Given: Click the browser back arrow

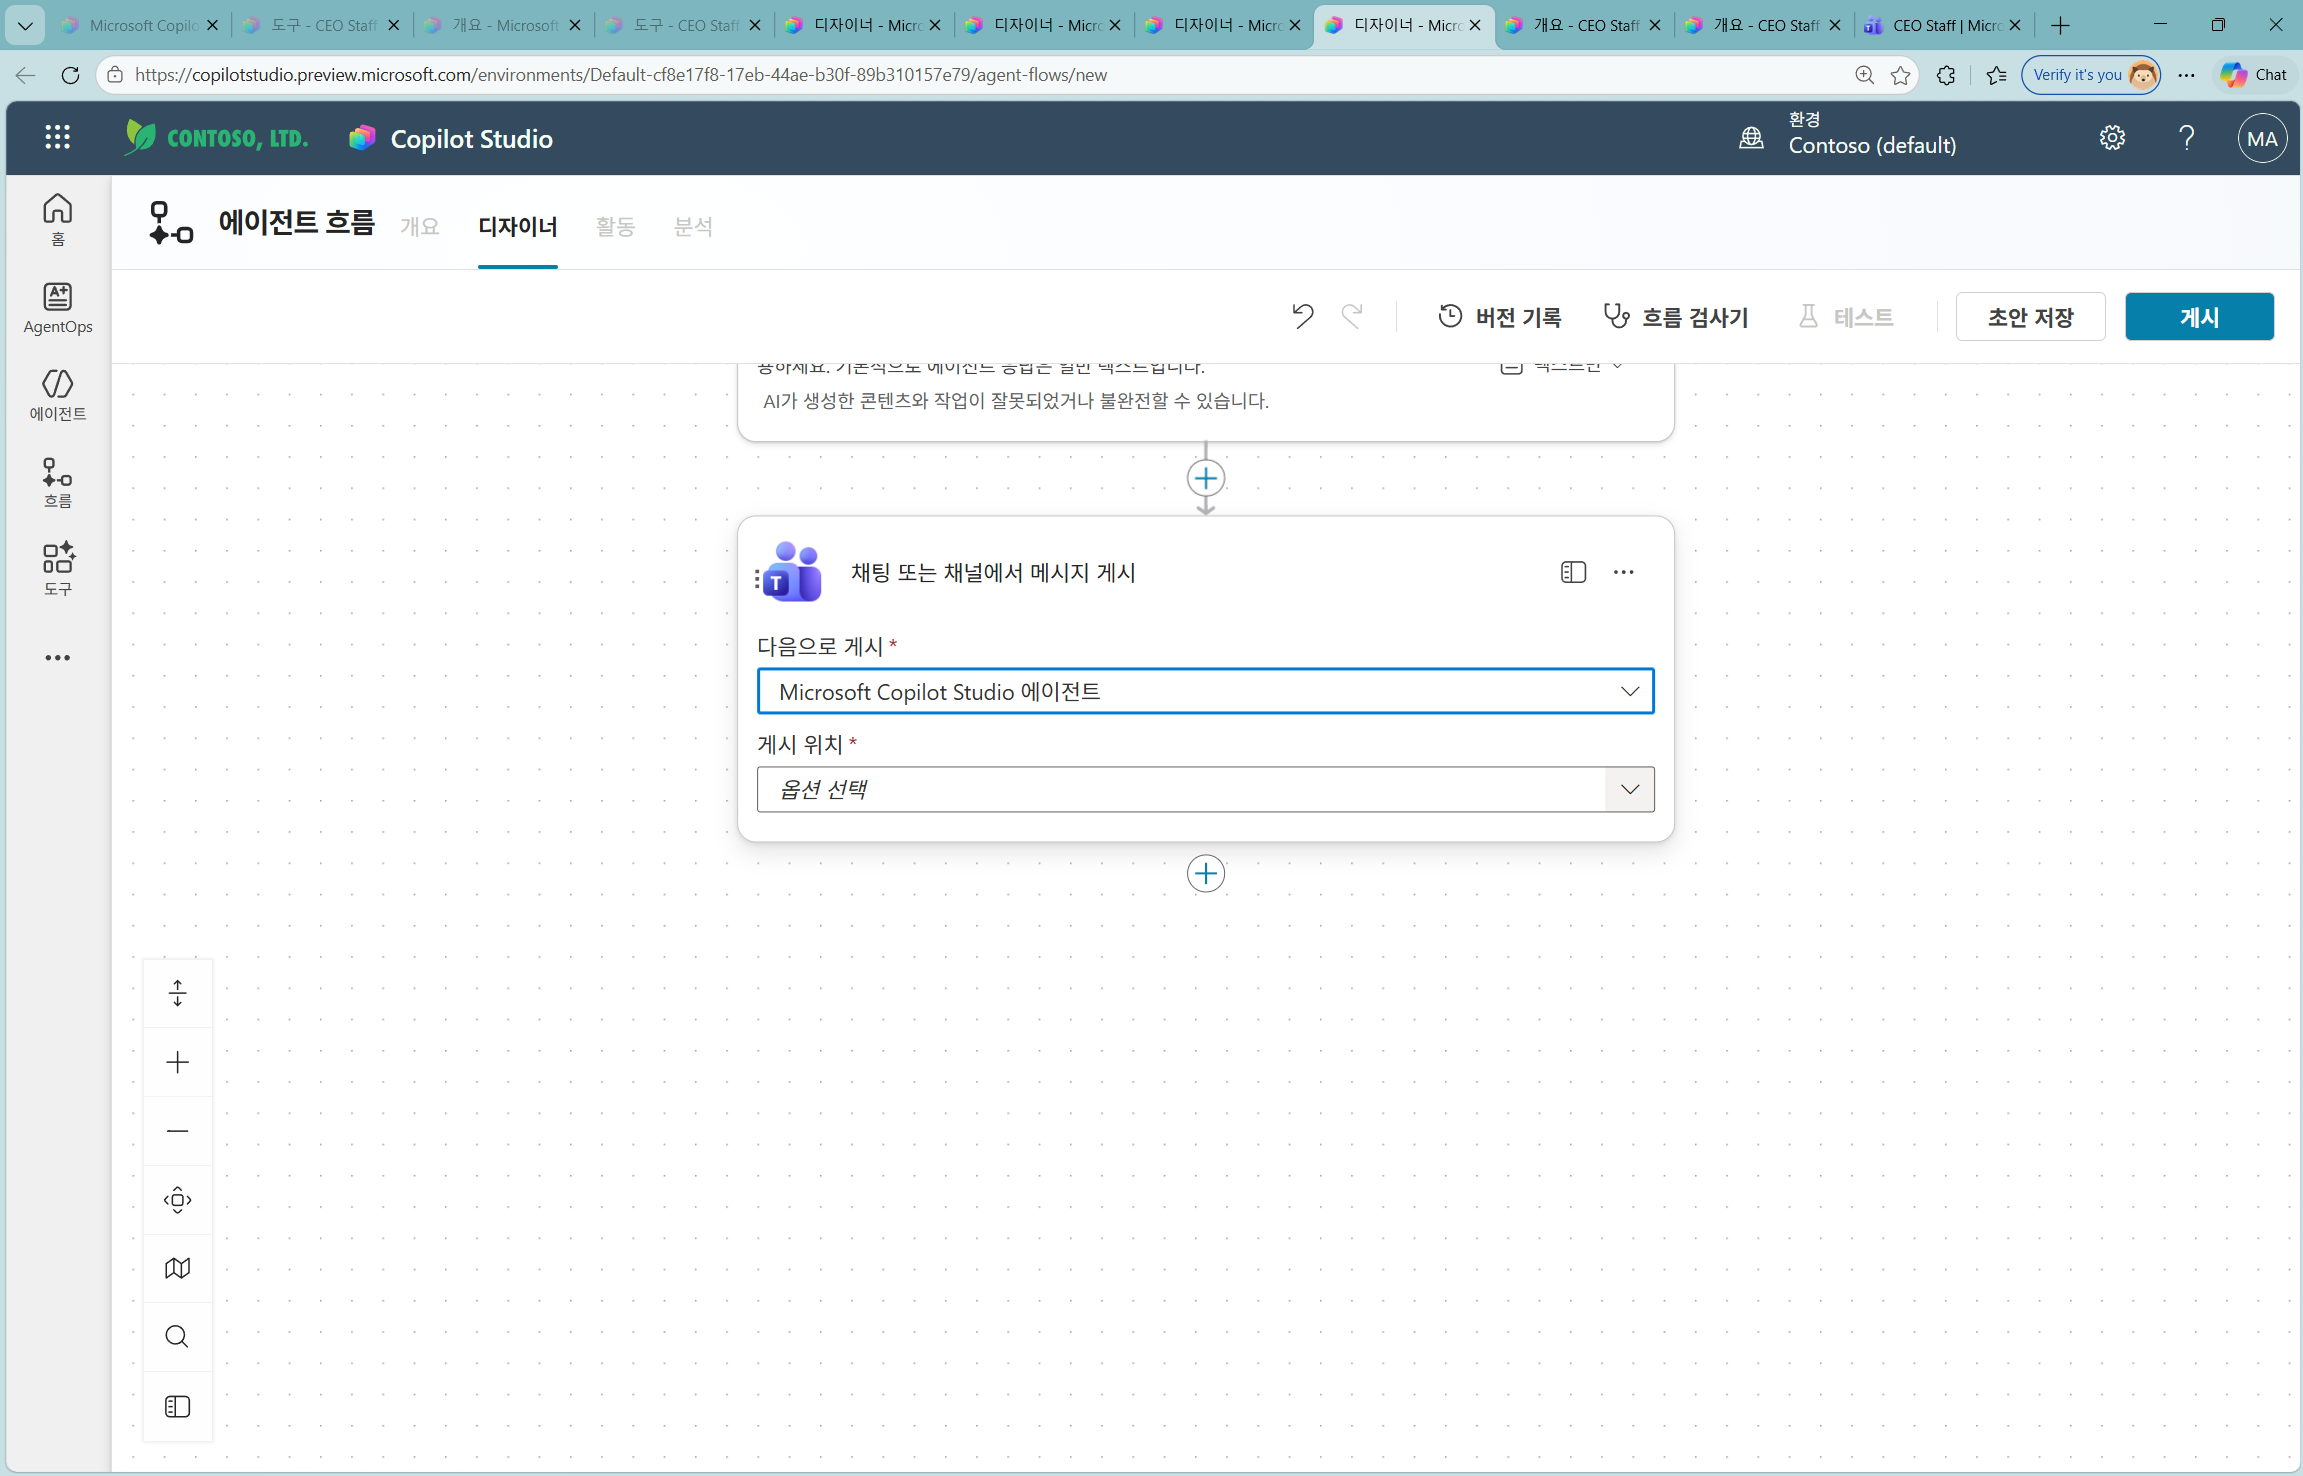Looking at the screenshot, I should [25, 75].
